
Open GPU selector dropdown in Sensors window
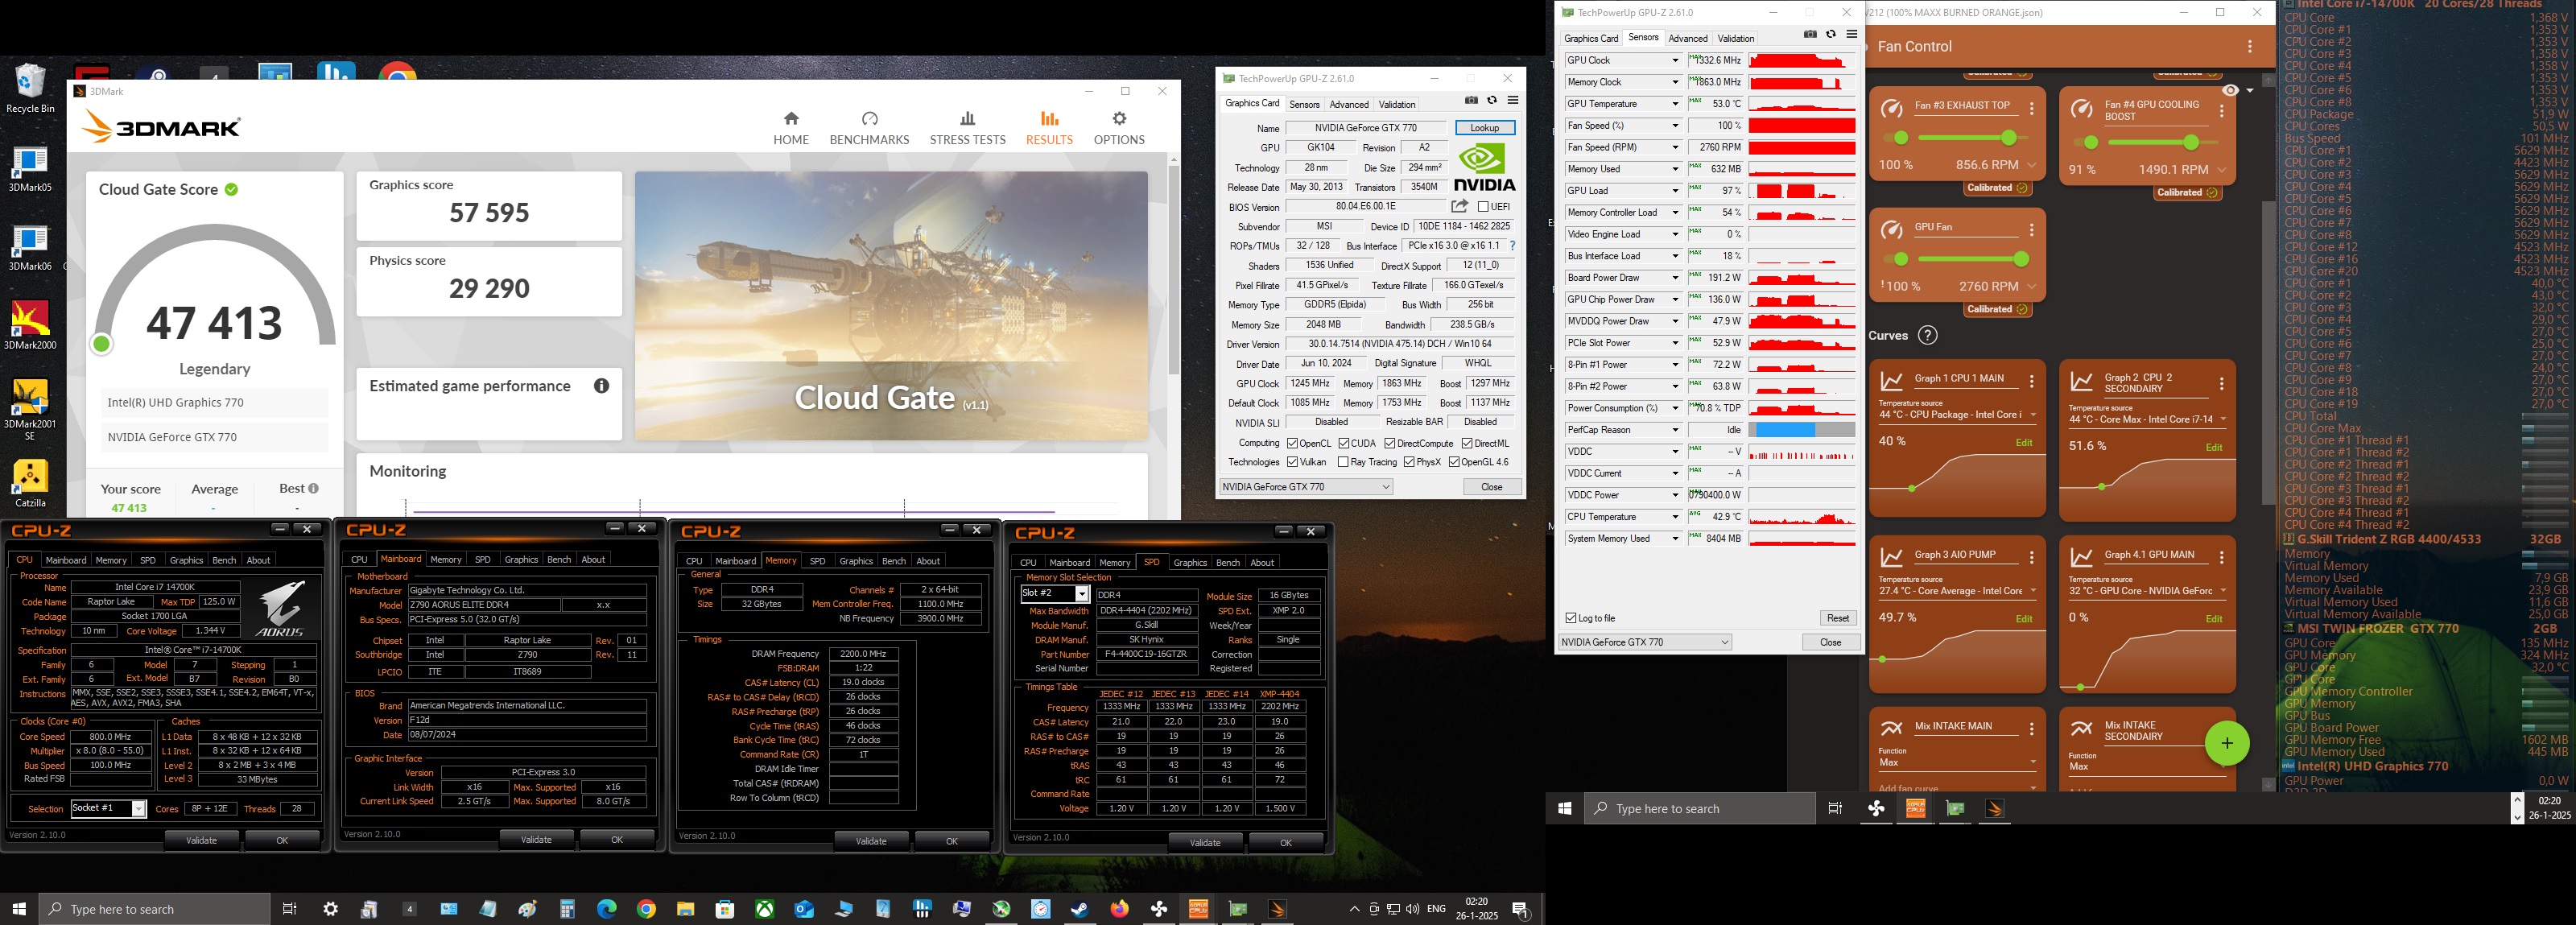coord(1645,642)
